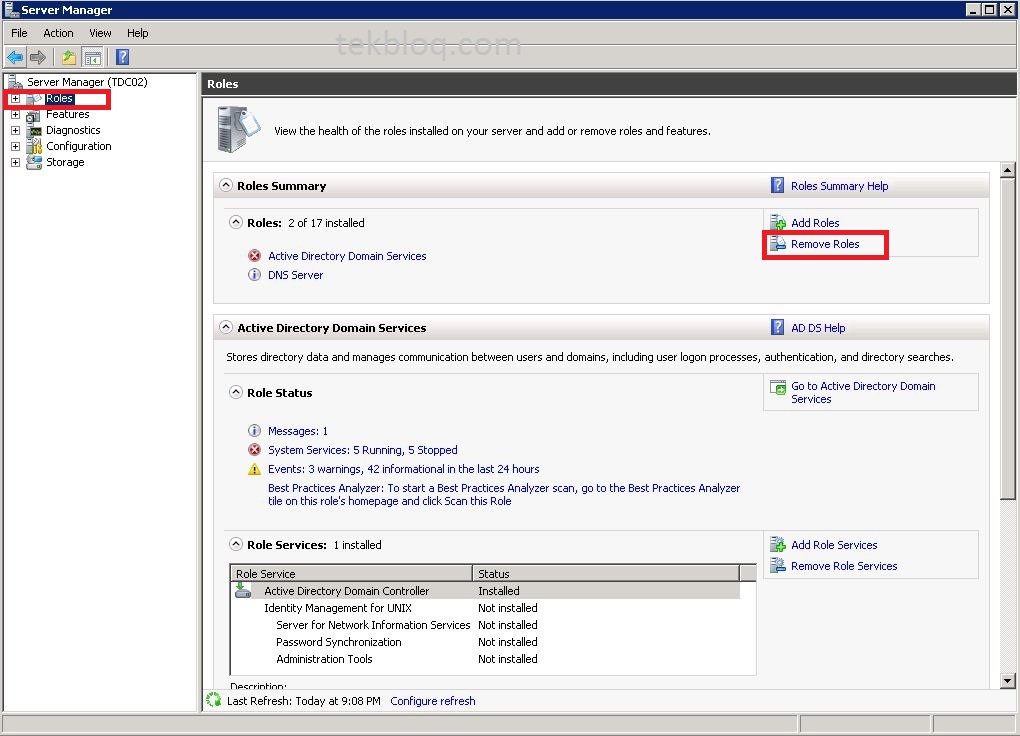1020x736 pixels.
Task: Click the Add Role Services link
Action: point(834,545)
